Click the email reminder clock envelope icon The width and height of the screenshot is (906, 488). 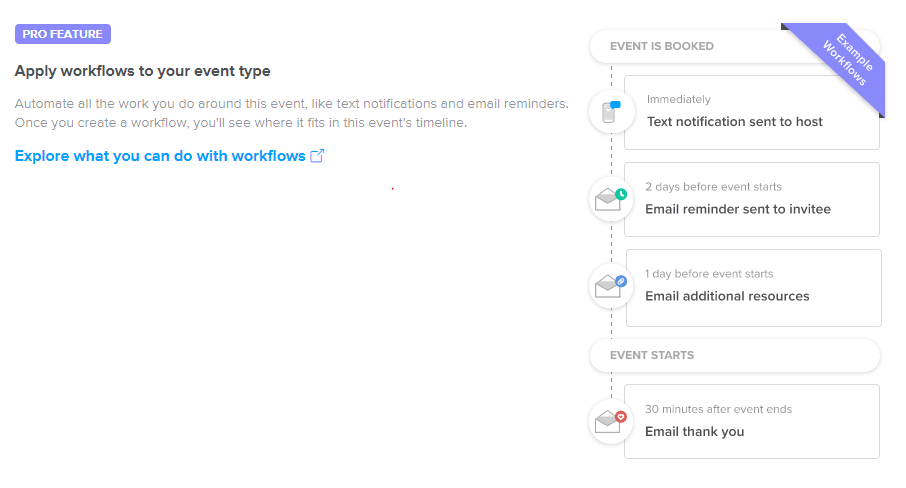(611, 199)
